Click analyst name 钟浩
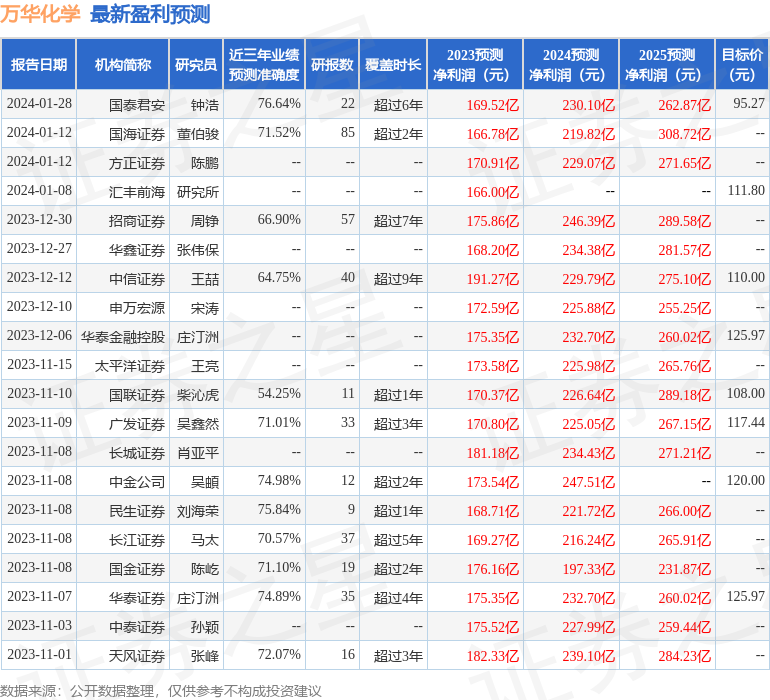Screen dimensions: 770x700 coord(205,105)
